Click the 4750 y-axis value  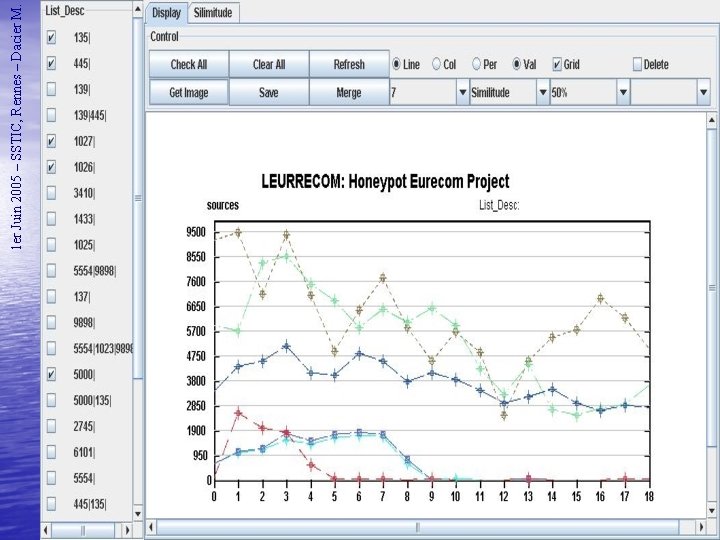[196, 357]
